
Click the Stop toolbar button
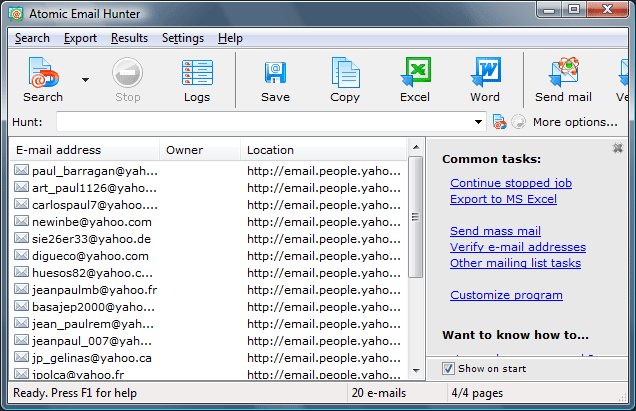click(x=127, y=80)
